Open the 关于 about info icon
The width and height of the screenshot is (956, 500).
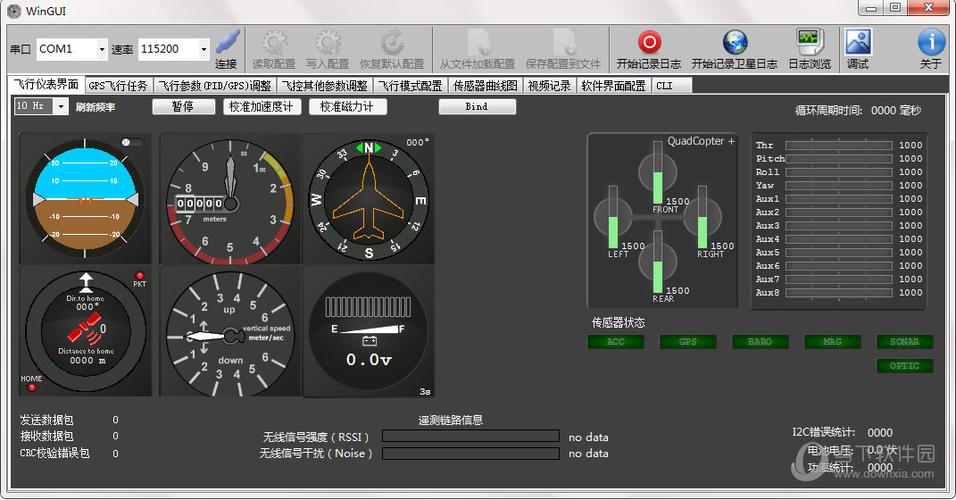(931, 42)
